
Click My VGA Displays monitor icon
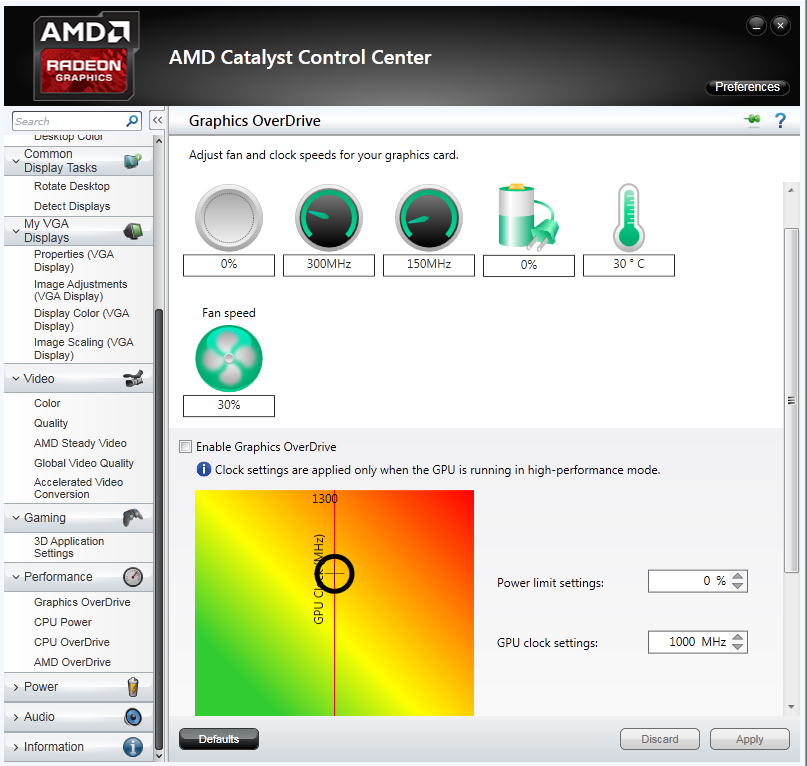(133, 231)
